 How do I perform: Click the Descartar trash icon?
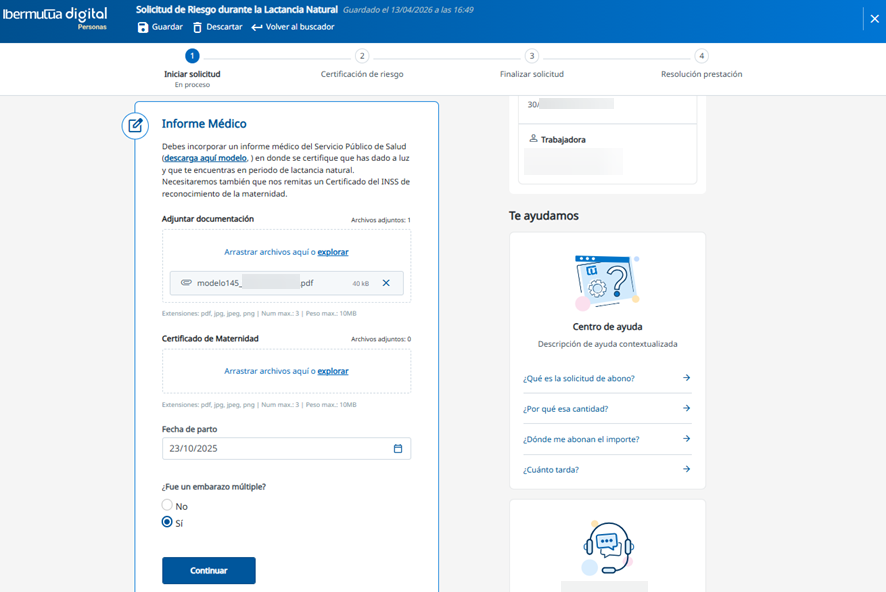[x=197, y=27]
